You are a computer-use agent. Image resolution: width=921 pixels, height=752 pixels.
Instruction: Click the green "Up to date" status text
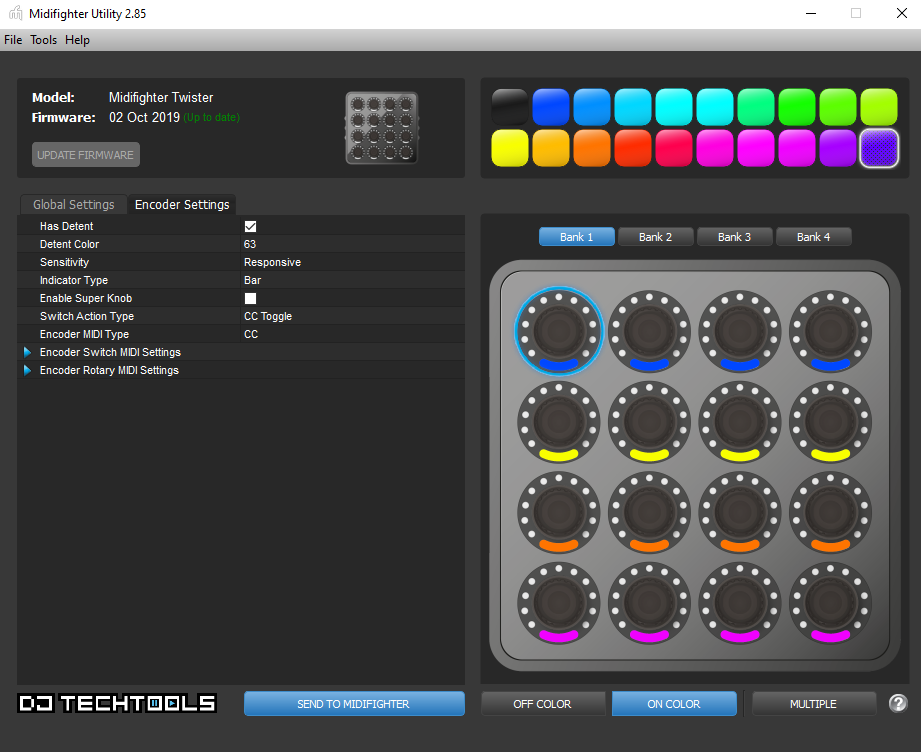click(x=212, y=118)
